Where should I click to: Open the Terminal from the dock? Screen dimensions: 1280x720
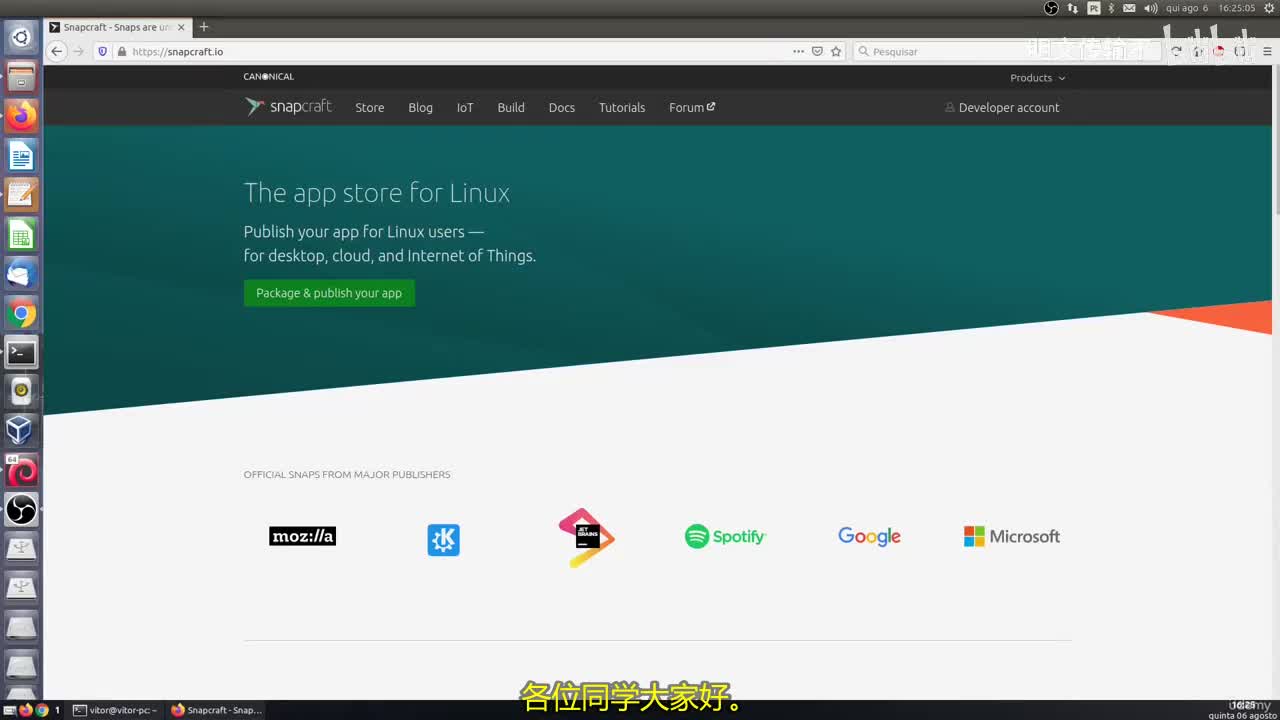click(21, 352)
